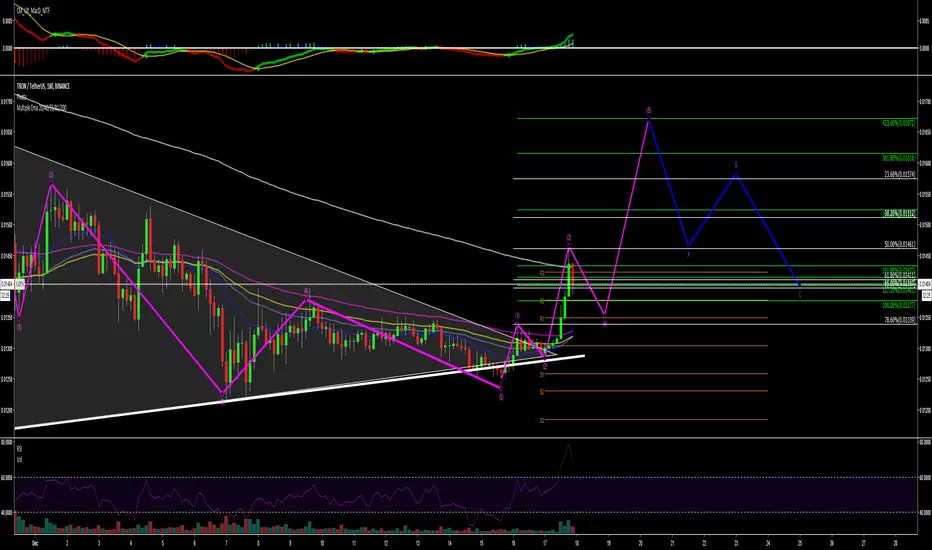Select the 50.00%(0.01461) retracement label
The width and height of the screenshot is (932, 550).
tap(900, 244)
